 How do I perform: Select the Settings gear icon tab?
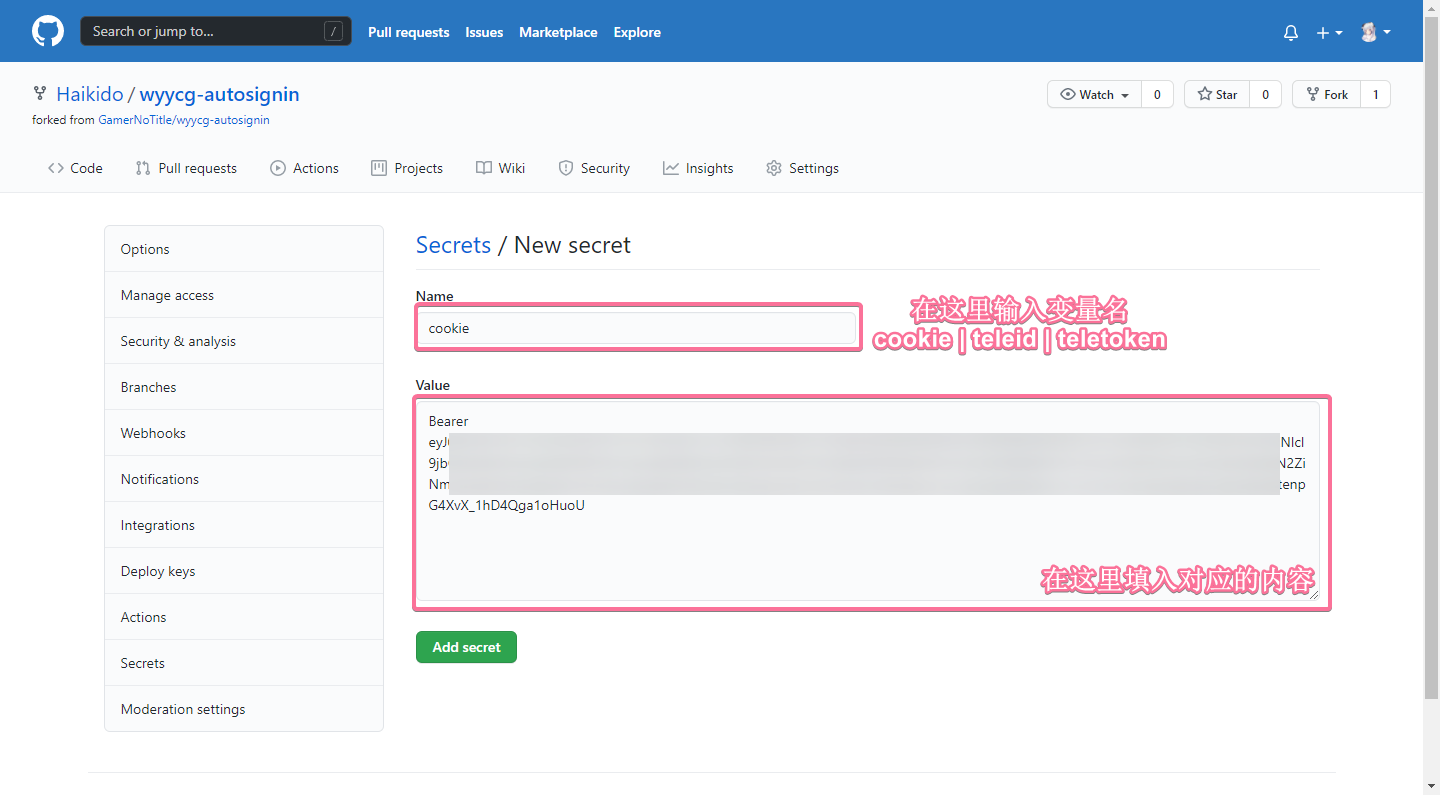coord(774,168)
